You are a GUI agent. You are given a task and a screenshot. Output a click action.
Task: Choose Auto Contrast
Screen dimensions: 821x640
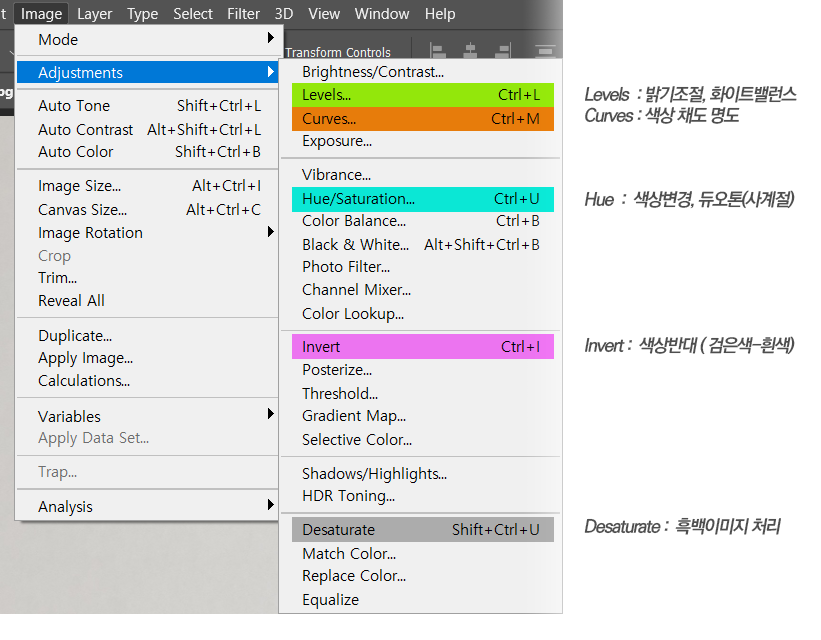point(148,129)
